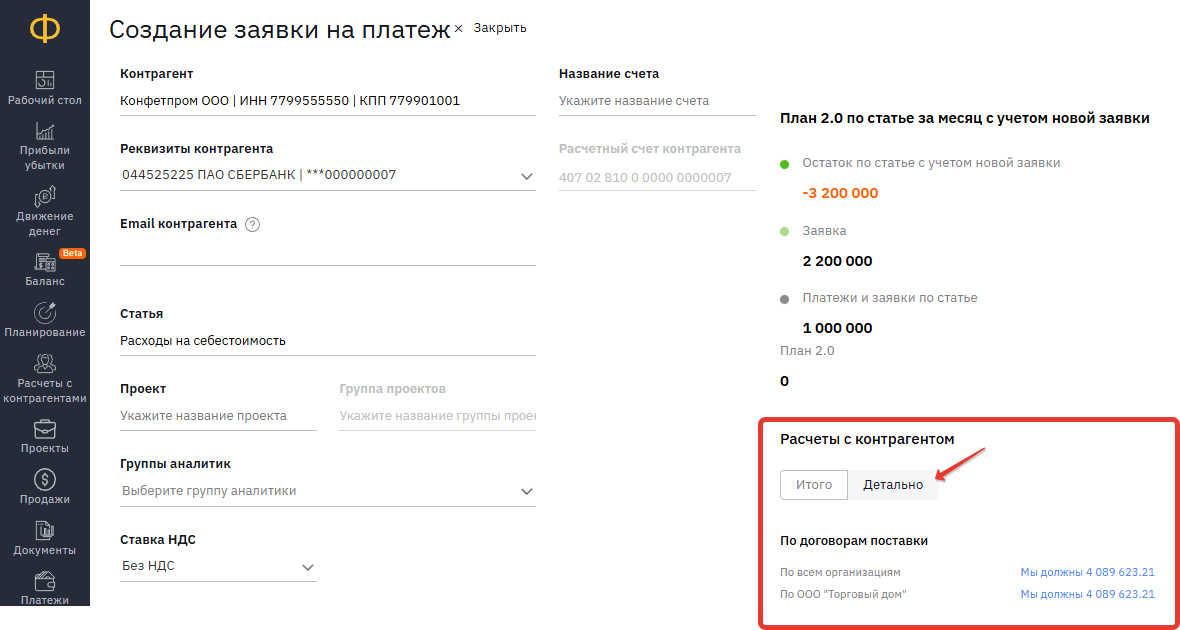This screenshot has width=1180, height=630.
Task: Open Документы sidebar icon
Action: tap(45, 531)
